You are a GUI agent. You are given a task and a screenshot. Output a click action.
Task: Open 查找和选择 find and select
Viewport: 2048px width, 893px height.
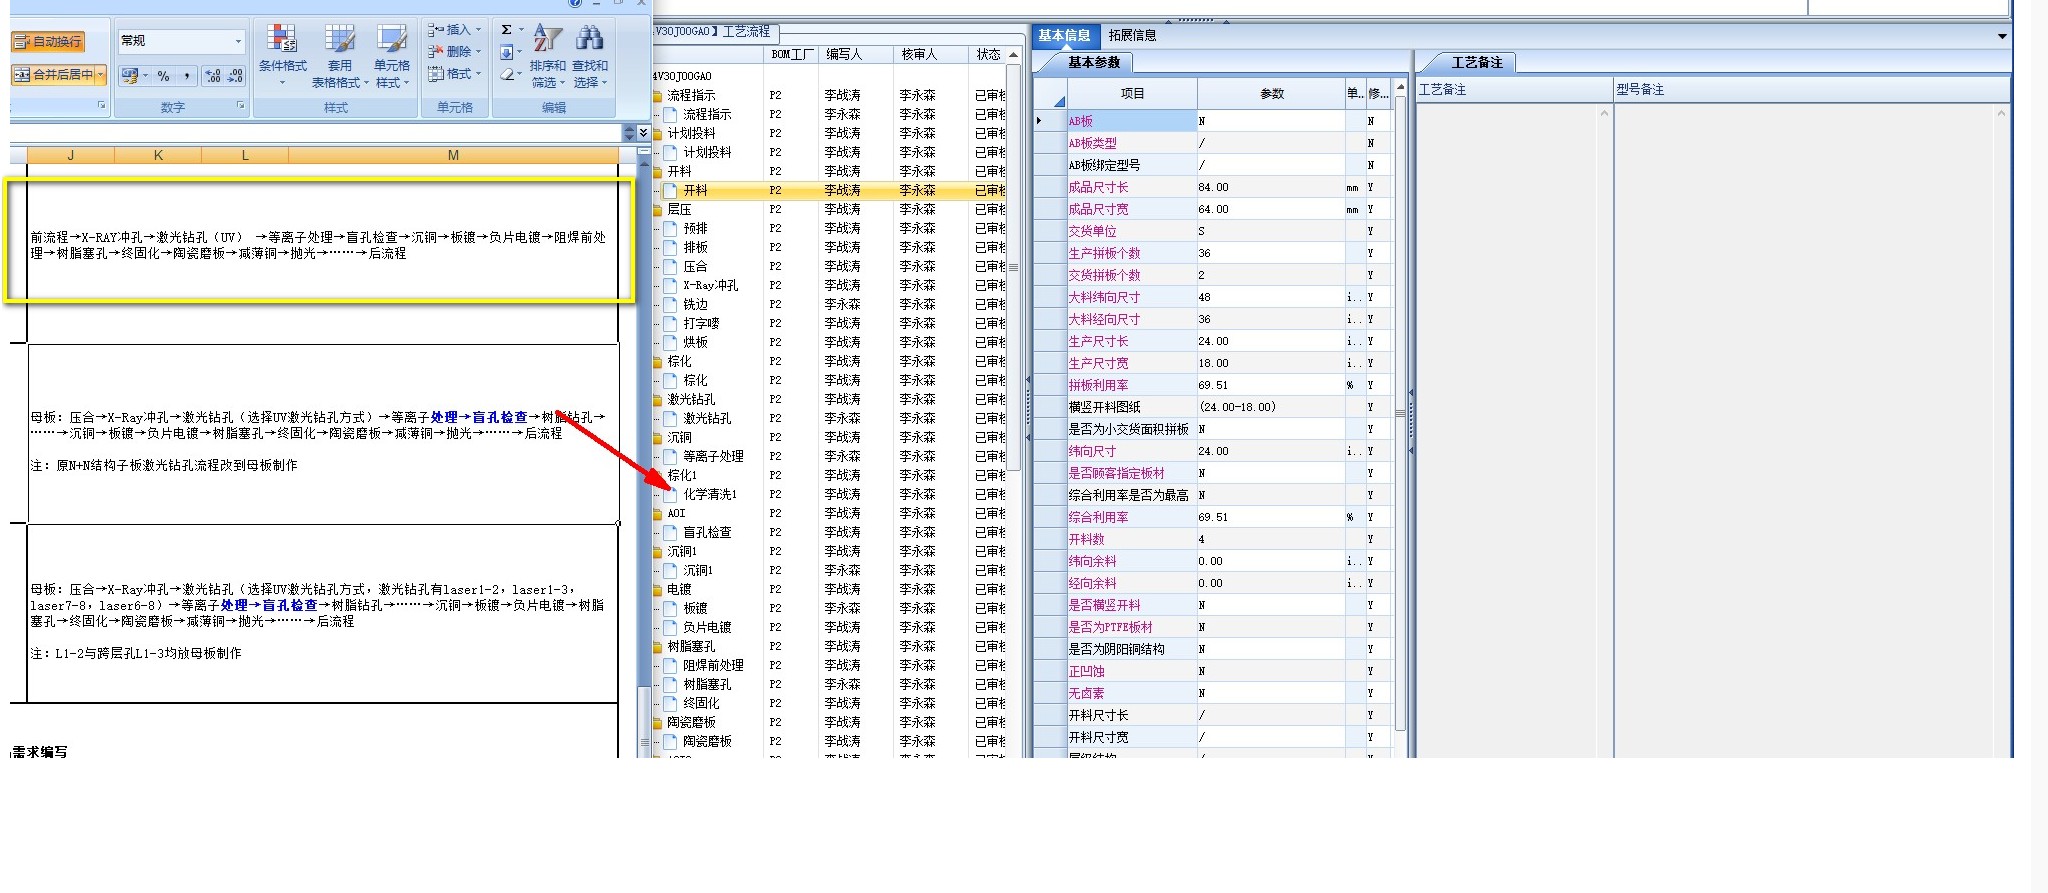point(590,57)
